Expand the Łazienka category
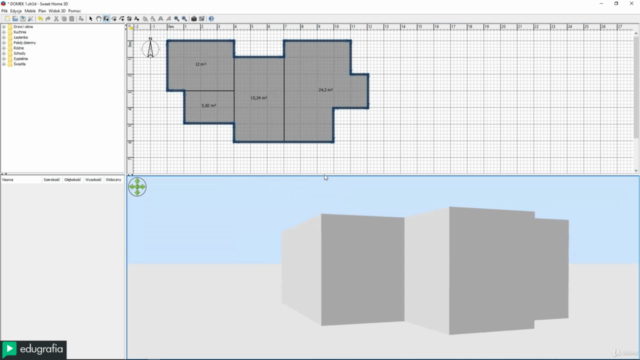640x360 pixels. [x=4, y=37]
